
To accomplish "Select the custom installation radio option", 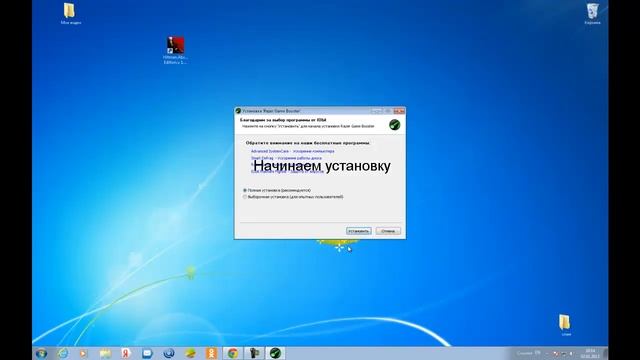I will pyautogui.click(x=245, y=197).
